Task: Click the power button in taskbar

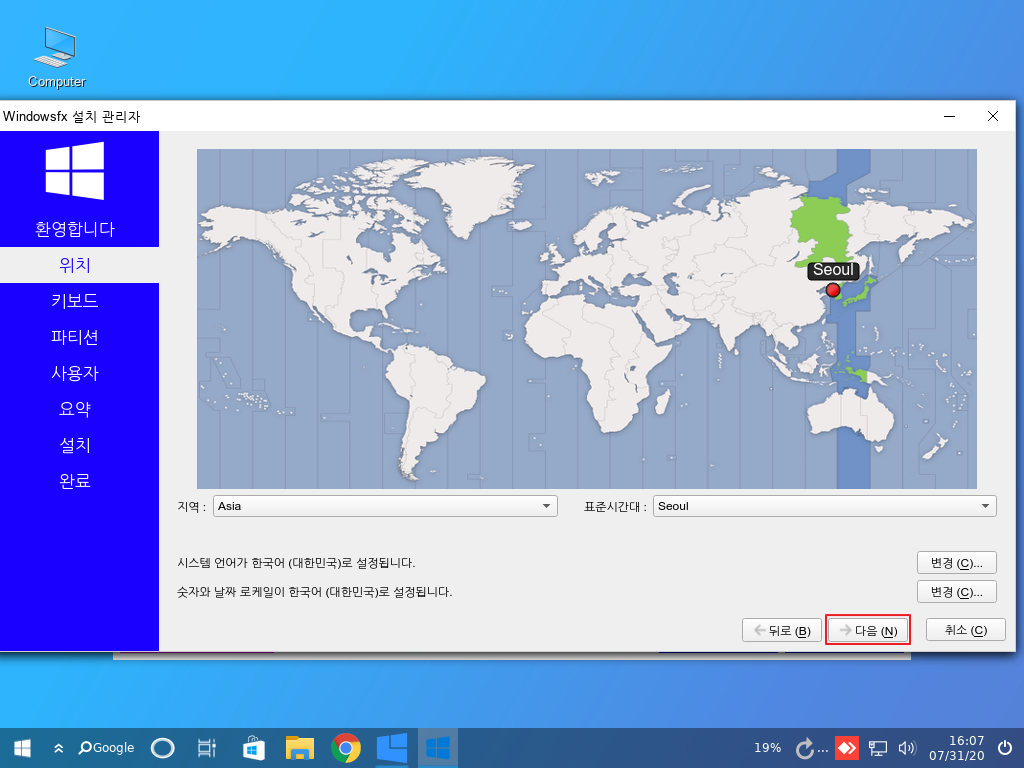Action: point(1005,748)
